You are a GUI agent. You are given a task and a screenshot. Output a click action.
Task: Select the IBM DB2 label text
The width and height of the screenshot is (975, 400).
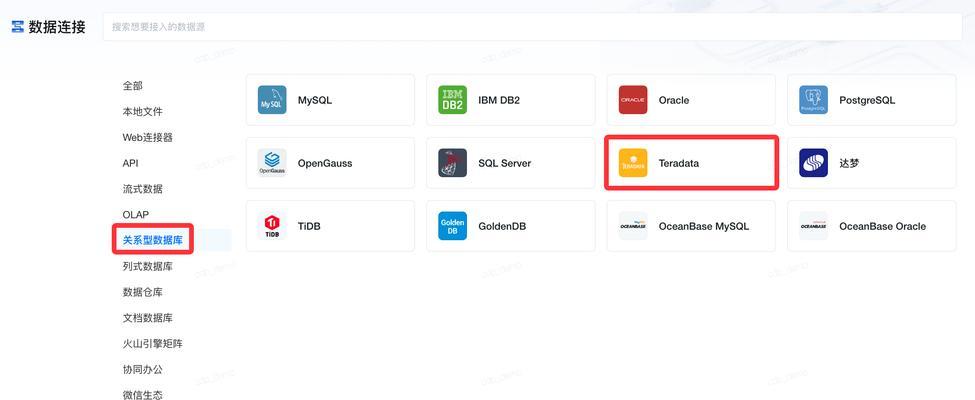(x=499, y=100)
